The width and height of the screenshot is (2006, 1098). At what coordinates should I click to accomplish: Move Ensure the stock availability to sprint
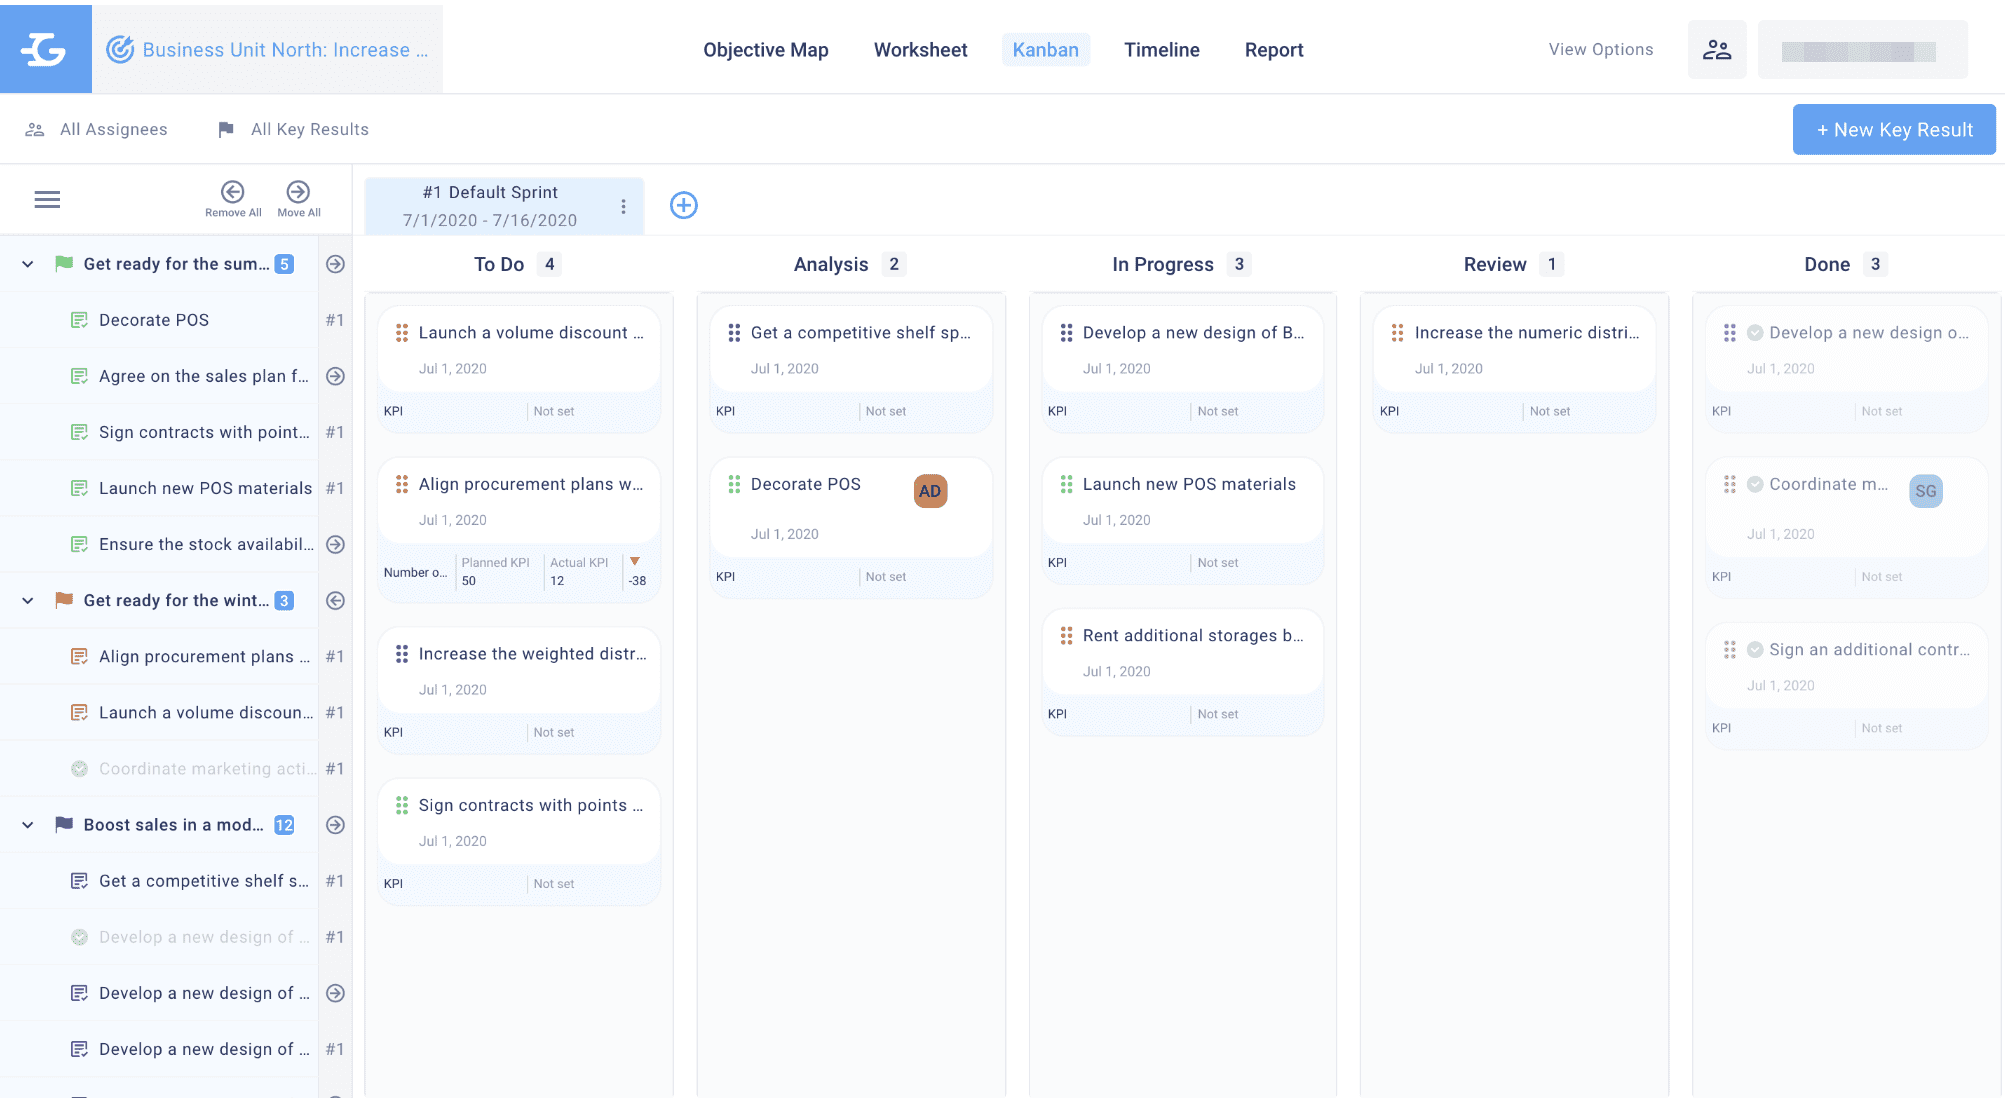click(x=336, y=544)
